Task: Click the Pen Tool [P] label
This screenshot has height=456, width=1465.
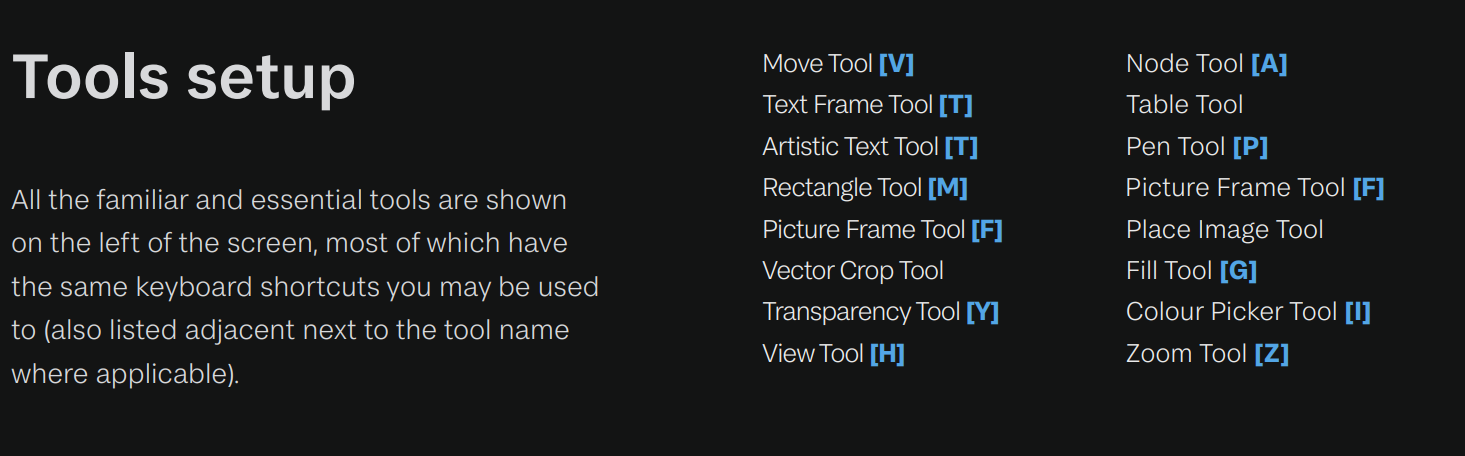Action: point(1197,147)
